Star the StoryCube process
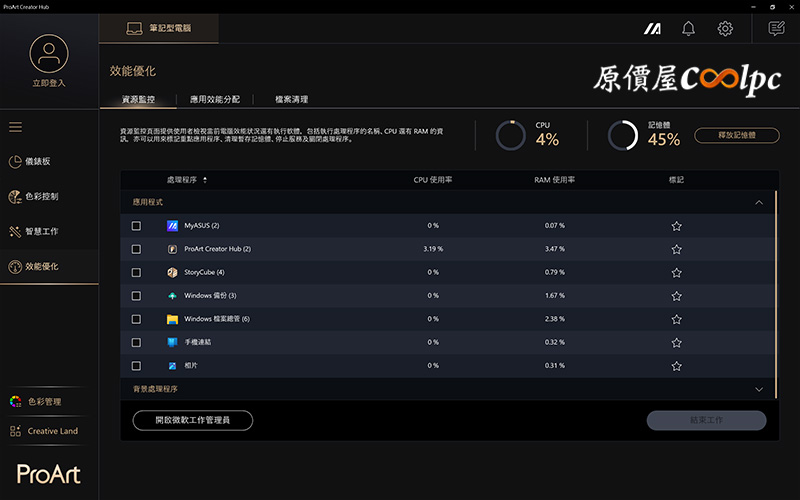The width and height of the screenshot is (800, 500). point(676,272)
